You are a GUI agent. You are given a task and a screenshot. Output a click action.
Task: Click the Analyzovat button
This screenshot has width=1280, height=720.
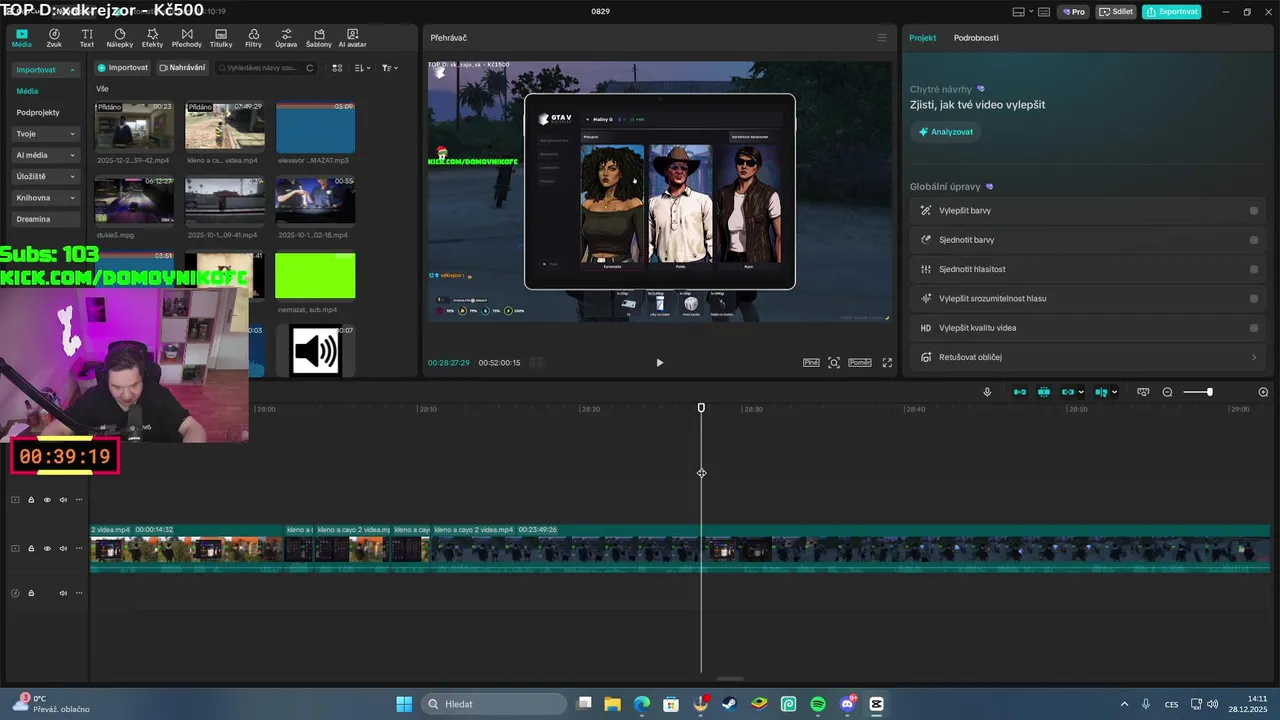click(945, 132)
